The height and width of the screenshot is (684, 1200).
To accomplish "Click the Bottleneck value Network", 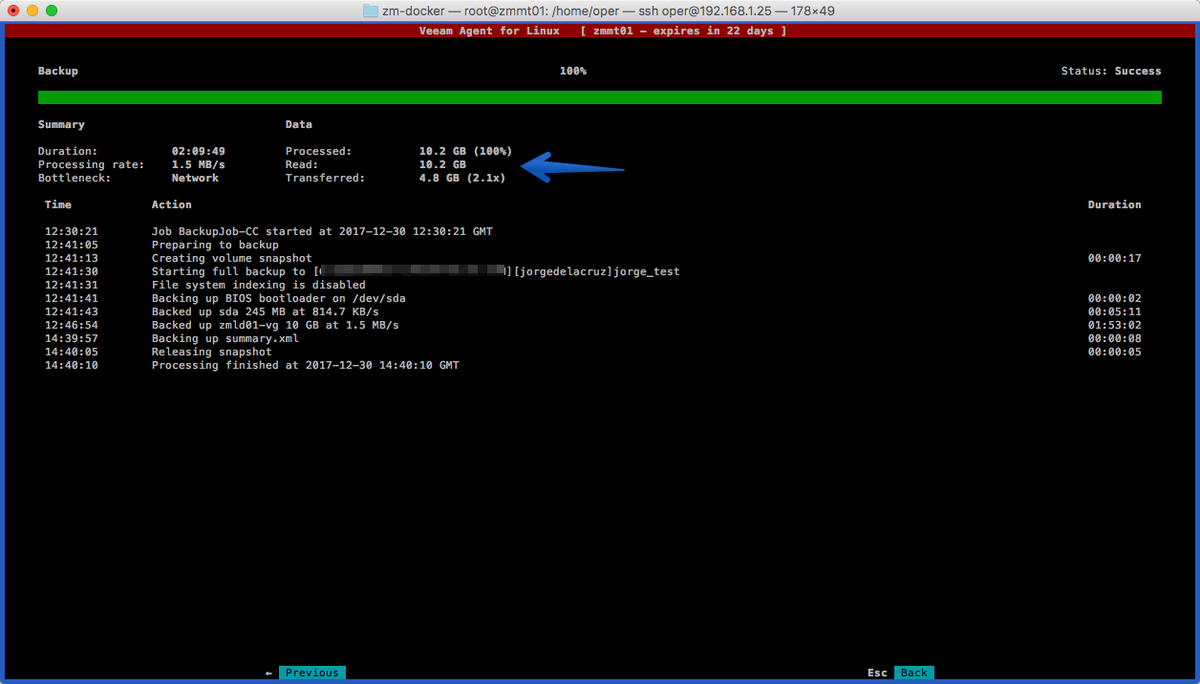I will (195, 178).
